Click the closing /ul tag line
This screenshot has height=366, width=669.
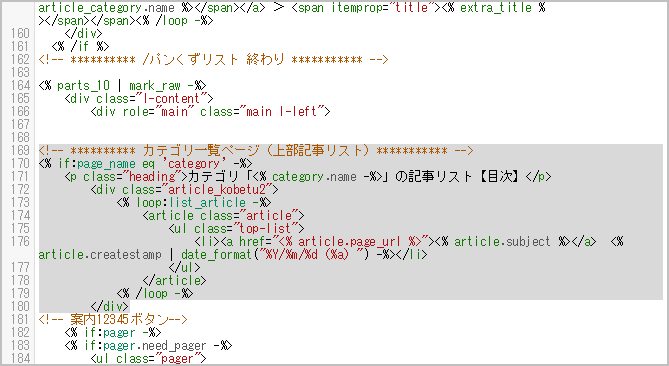pyautogui.click(x=184, y=267)
